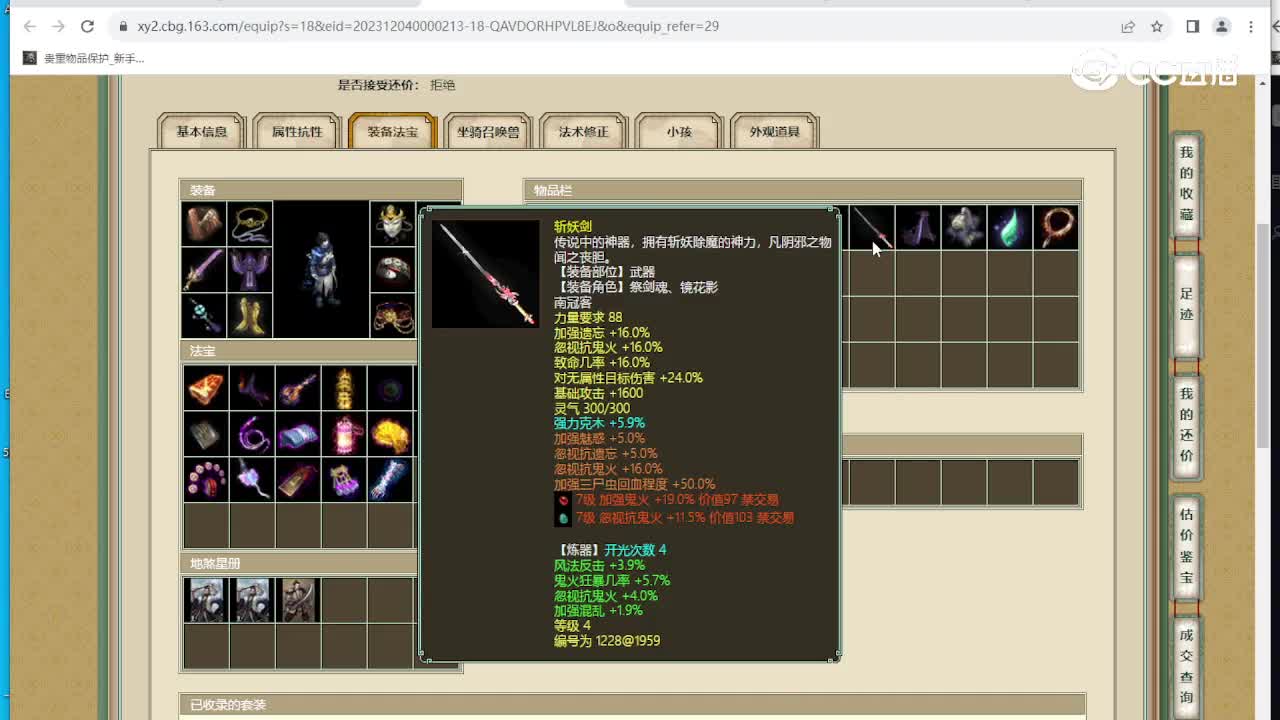Open the browser side panel icon
The height and width of the screenshot is (720, 1280).
1193,27
